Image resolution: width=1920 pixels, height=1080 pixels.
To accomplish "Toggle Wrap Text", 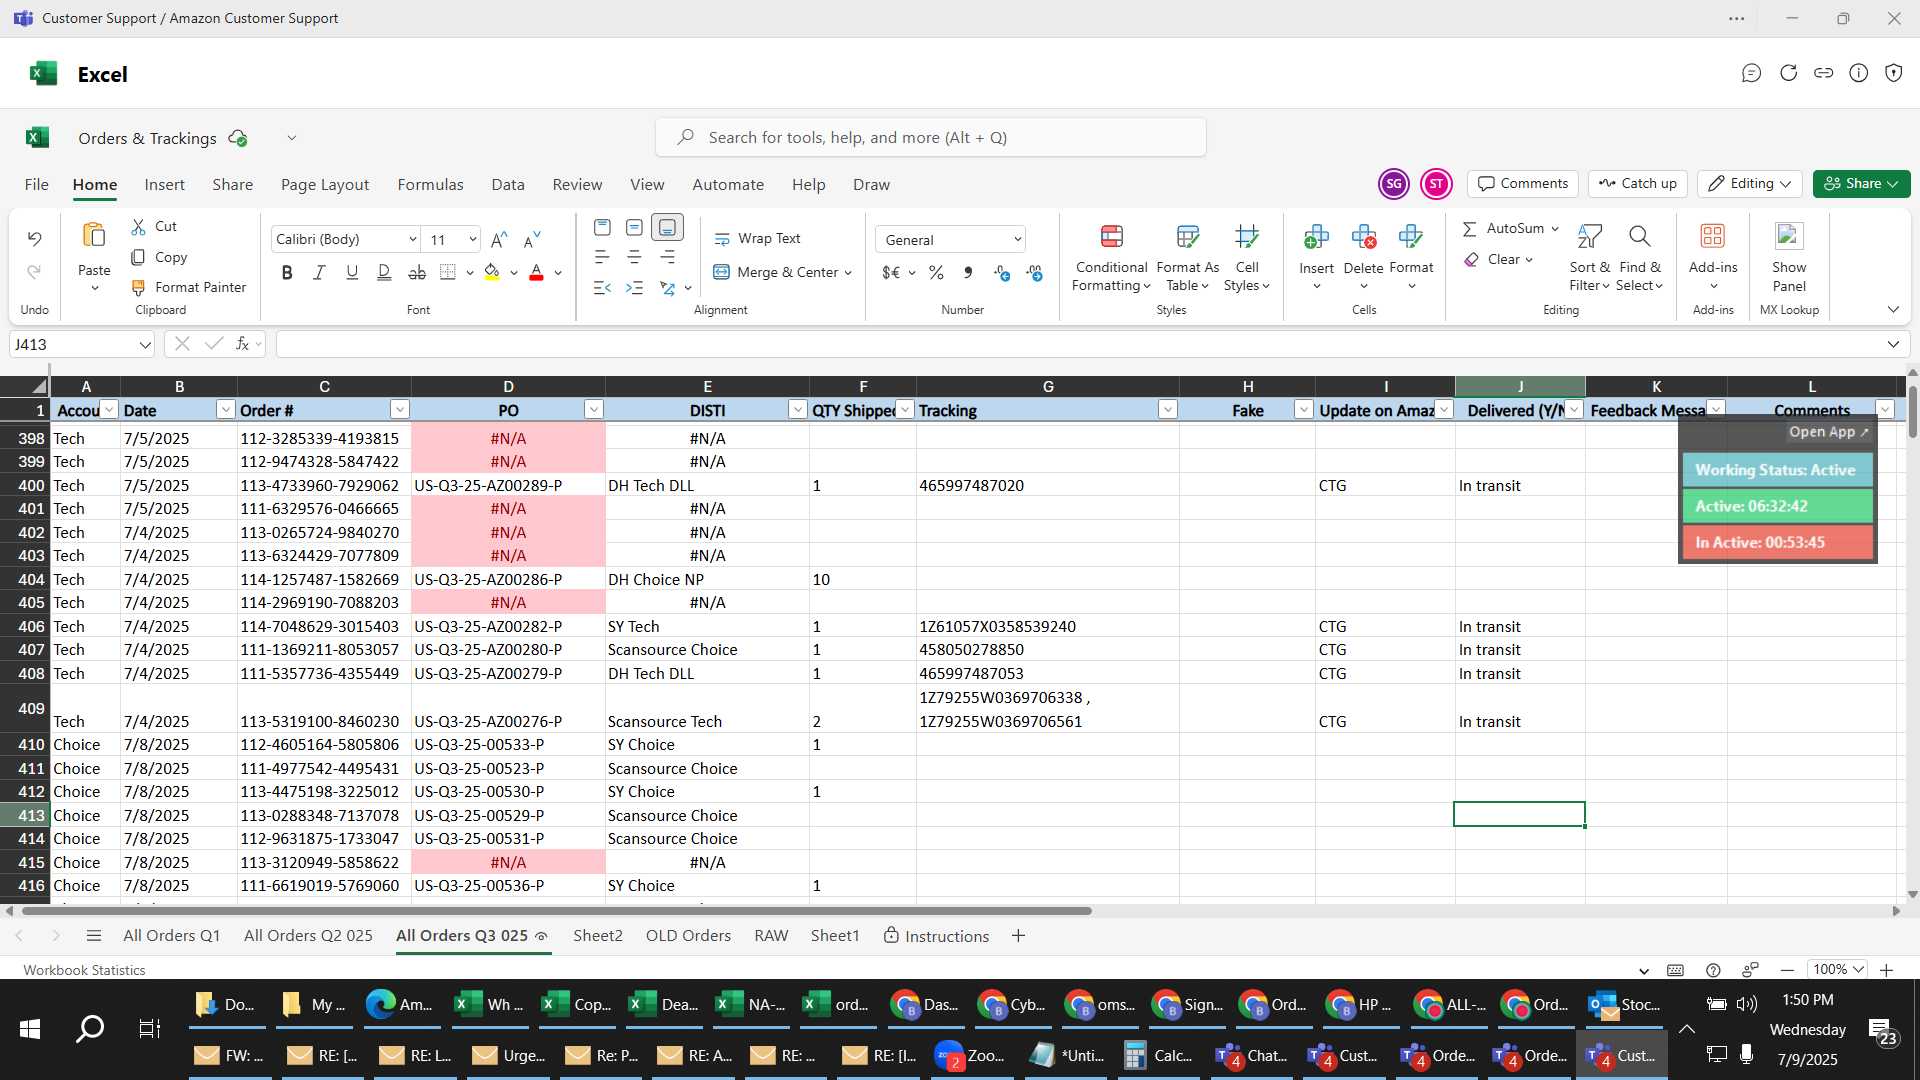I will point(757,238).
